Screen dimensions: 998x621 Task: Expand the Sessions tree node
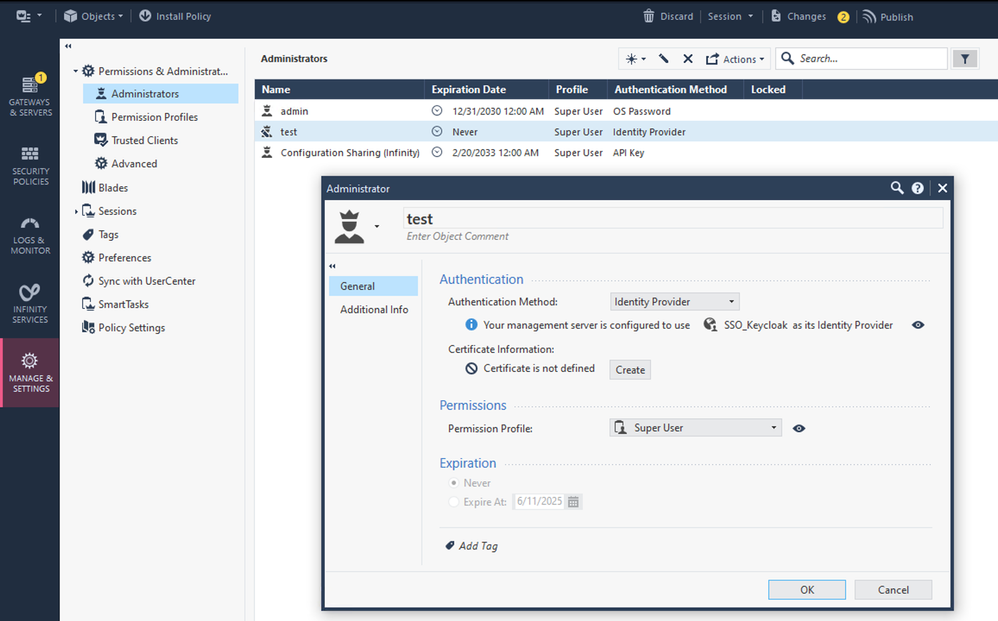coord(76,212)
